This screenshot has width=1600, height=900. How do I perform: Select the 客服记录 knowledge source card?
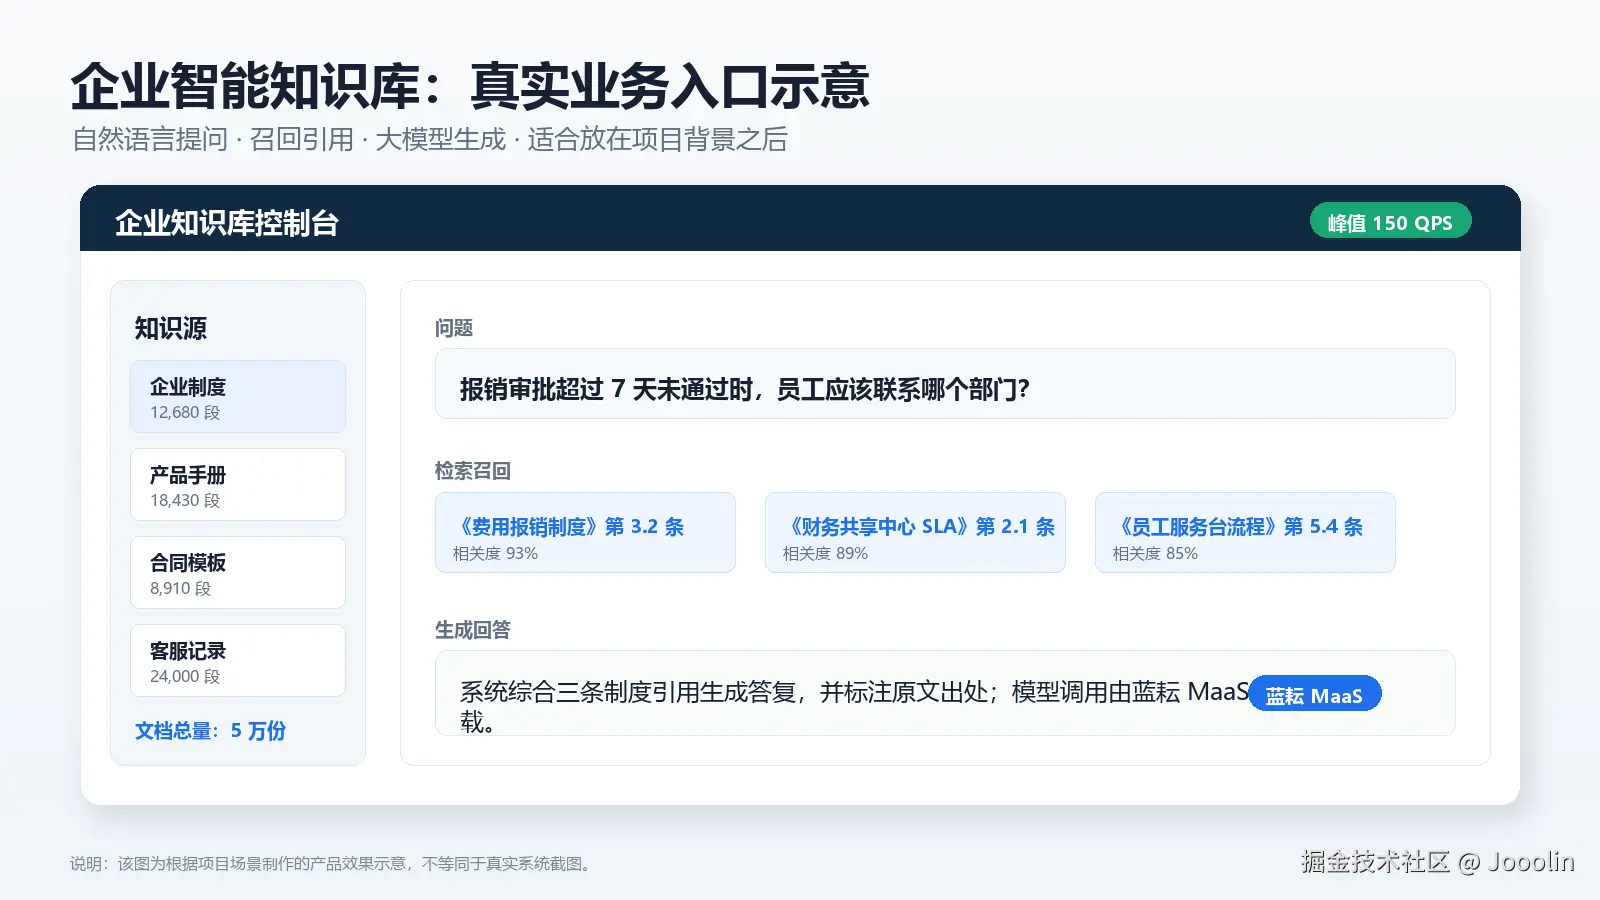point(238,661)
